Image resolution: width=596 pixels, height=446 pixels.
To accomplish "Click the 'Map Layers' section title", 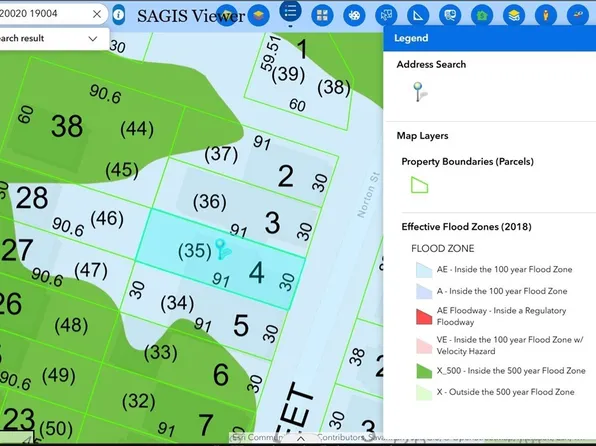I will [422, 136].
